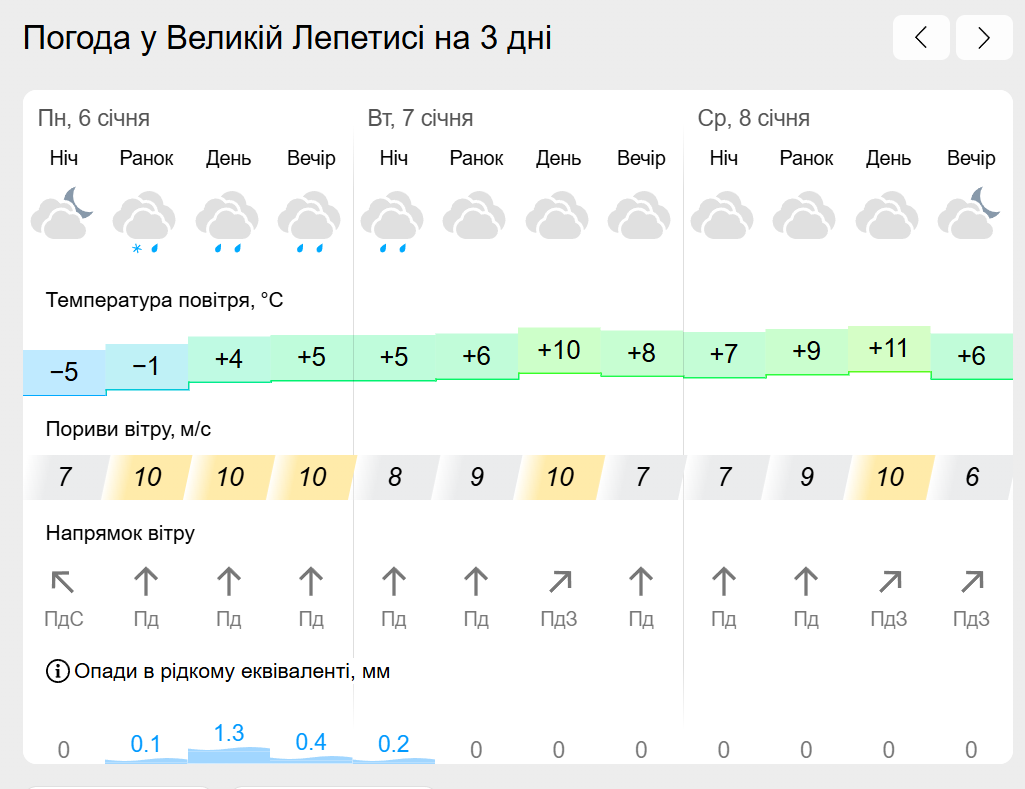Viewport: 1025px width, 789px height.
Task: Click the previous arrow next to forecast title
Action: pyautogui.click(x=921, y=37)
